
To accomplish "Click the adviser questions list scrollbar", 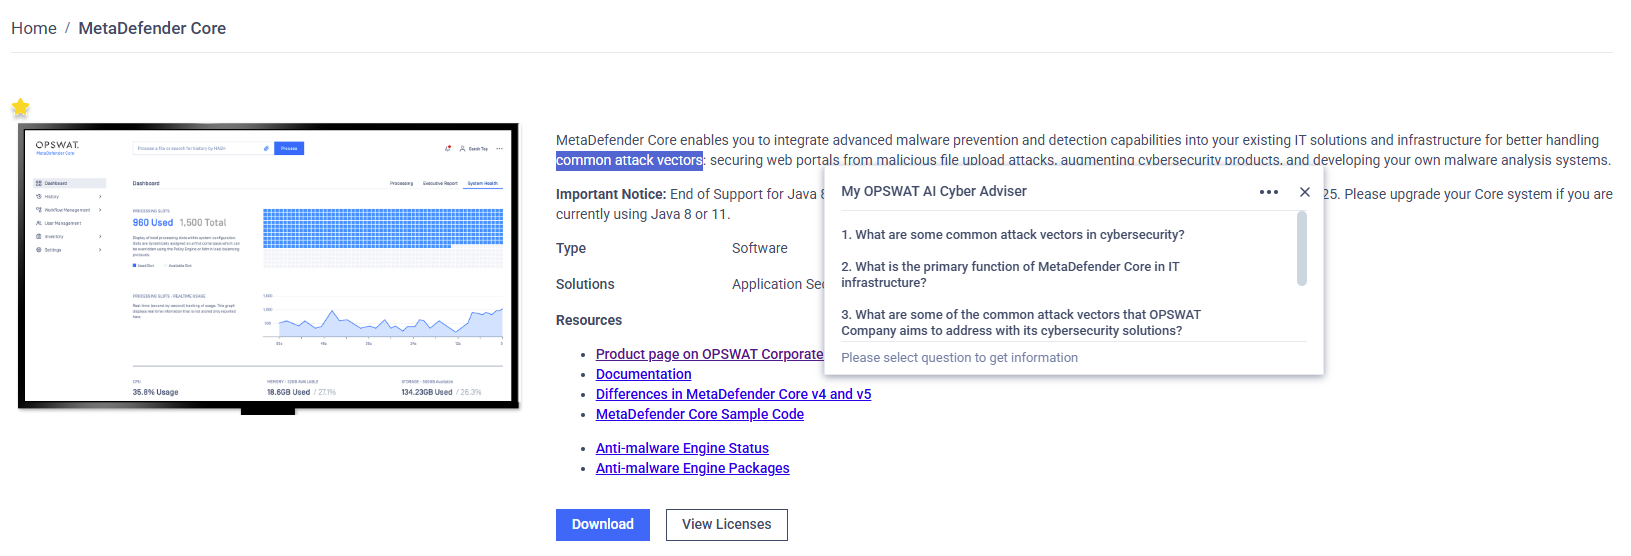I will tap(1302, 249).
